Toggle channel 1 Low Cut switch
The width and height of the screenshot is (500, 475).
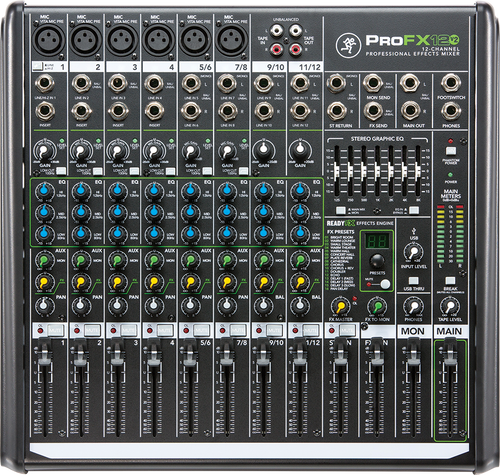pyautogui.click(x=61, y=171)
